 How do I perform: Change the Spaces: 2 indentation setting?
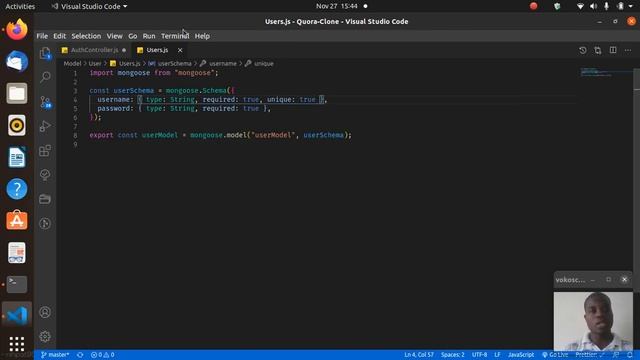(x=453, y=355)
